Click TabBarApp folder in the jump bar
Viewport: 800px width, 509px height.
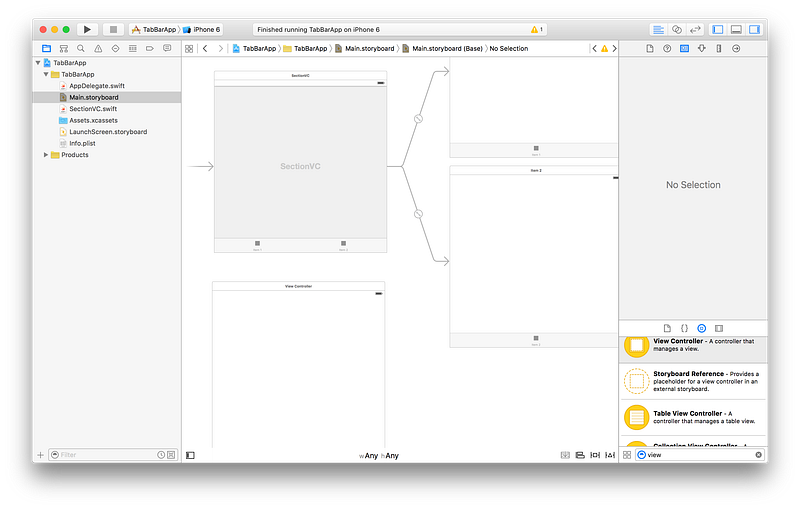[305, 48]
